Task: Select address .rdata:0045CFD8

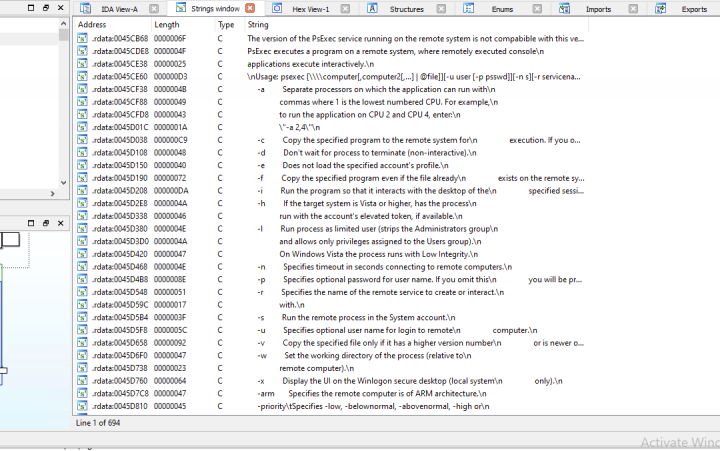Action: pos(120,115)
